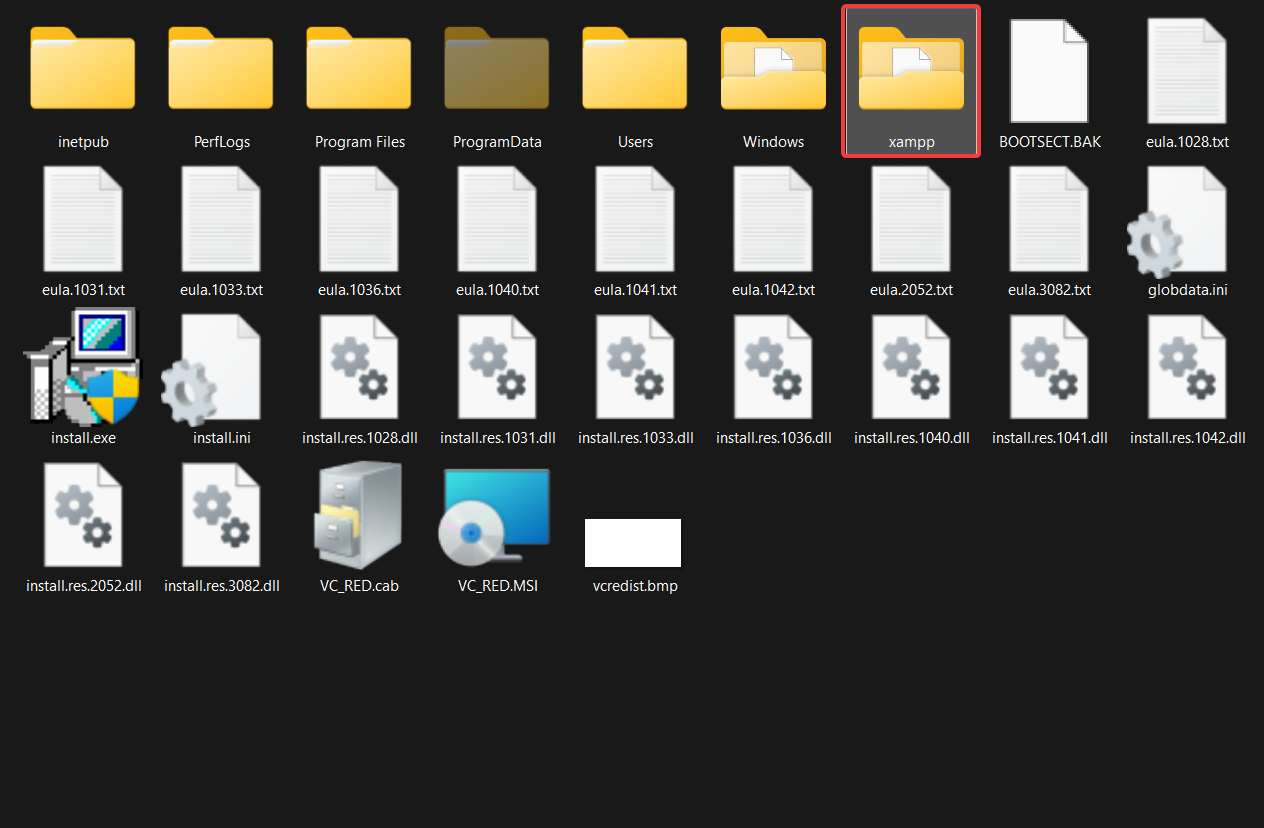Select the Windows folder icon
The width and height of the screenshot is (1264, 828).
click(x=773, y=68)
